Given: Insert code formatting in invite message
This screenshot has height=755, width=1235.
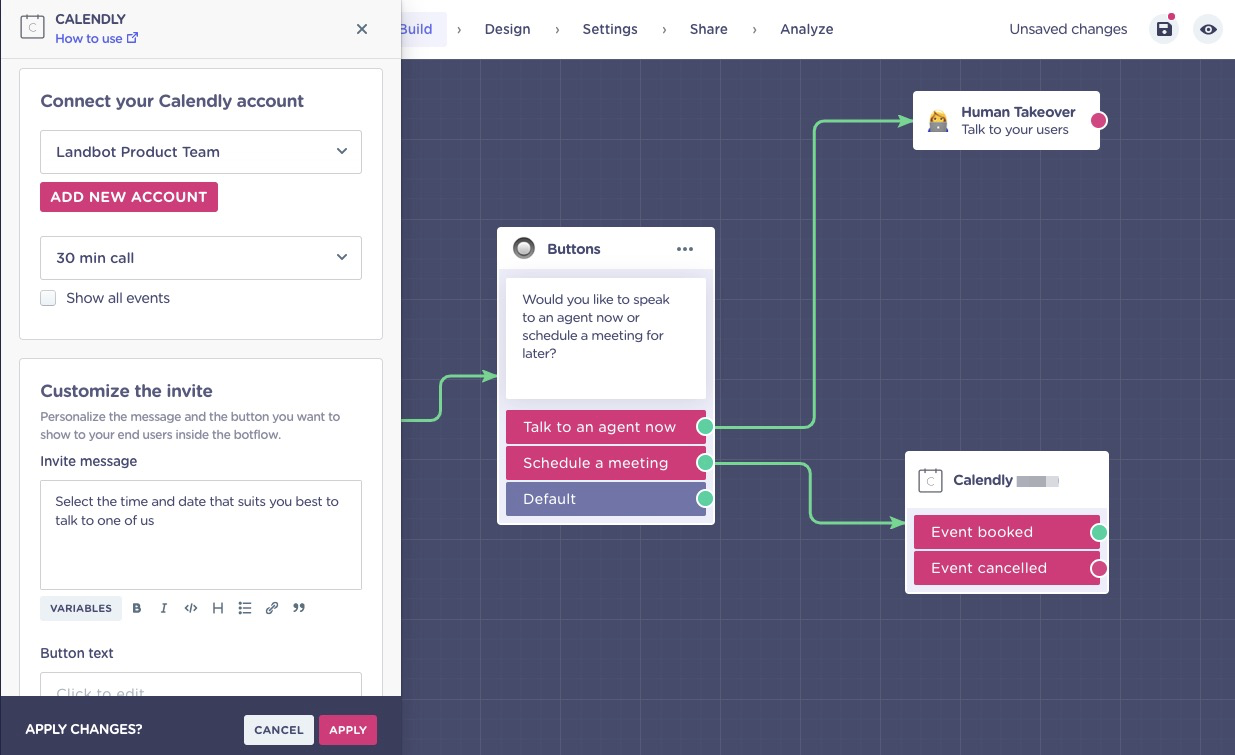Looking at the screenshot, I should tap(191, 608).
